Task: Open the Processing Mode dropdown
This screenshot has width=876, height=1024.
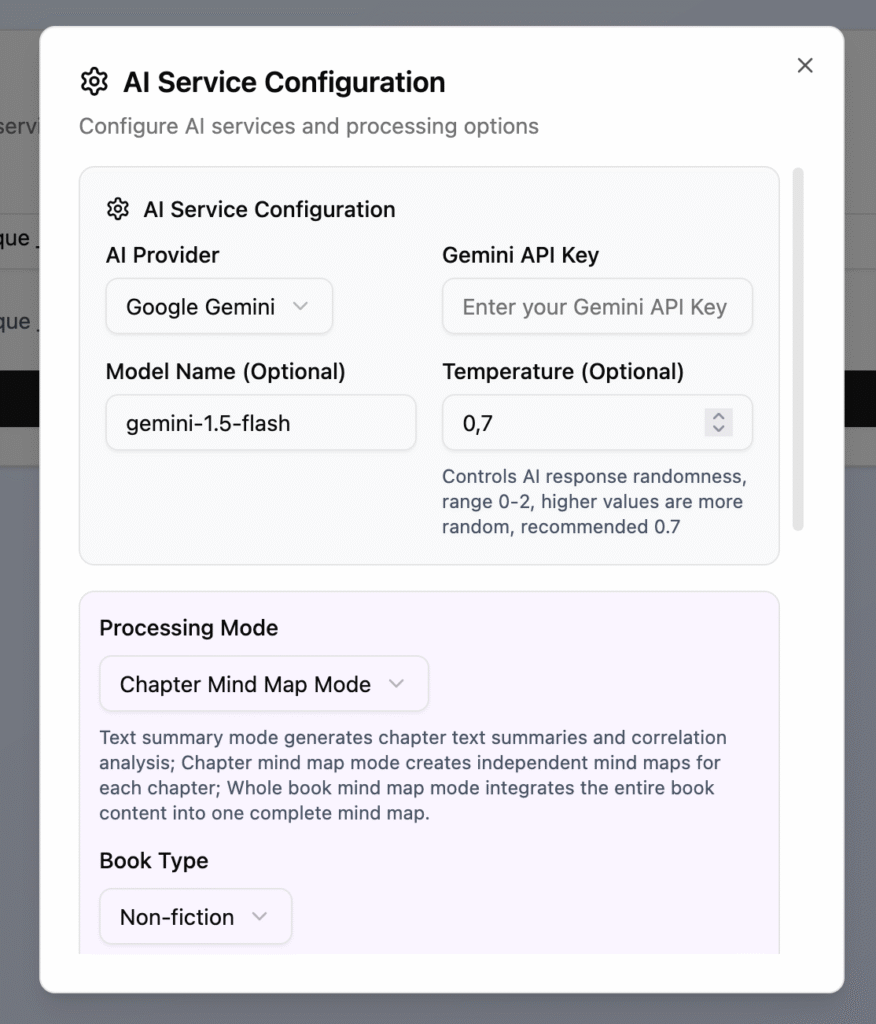Action: 264,684
